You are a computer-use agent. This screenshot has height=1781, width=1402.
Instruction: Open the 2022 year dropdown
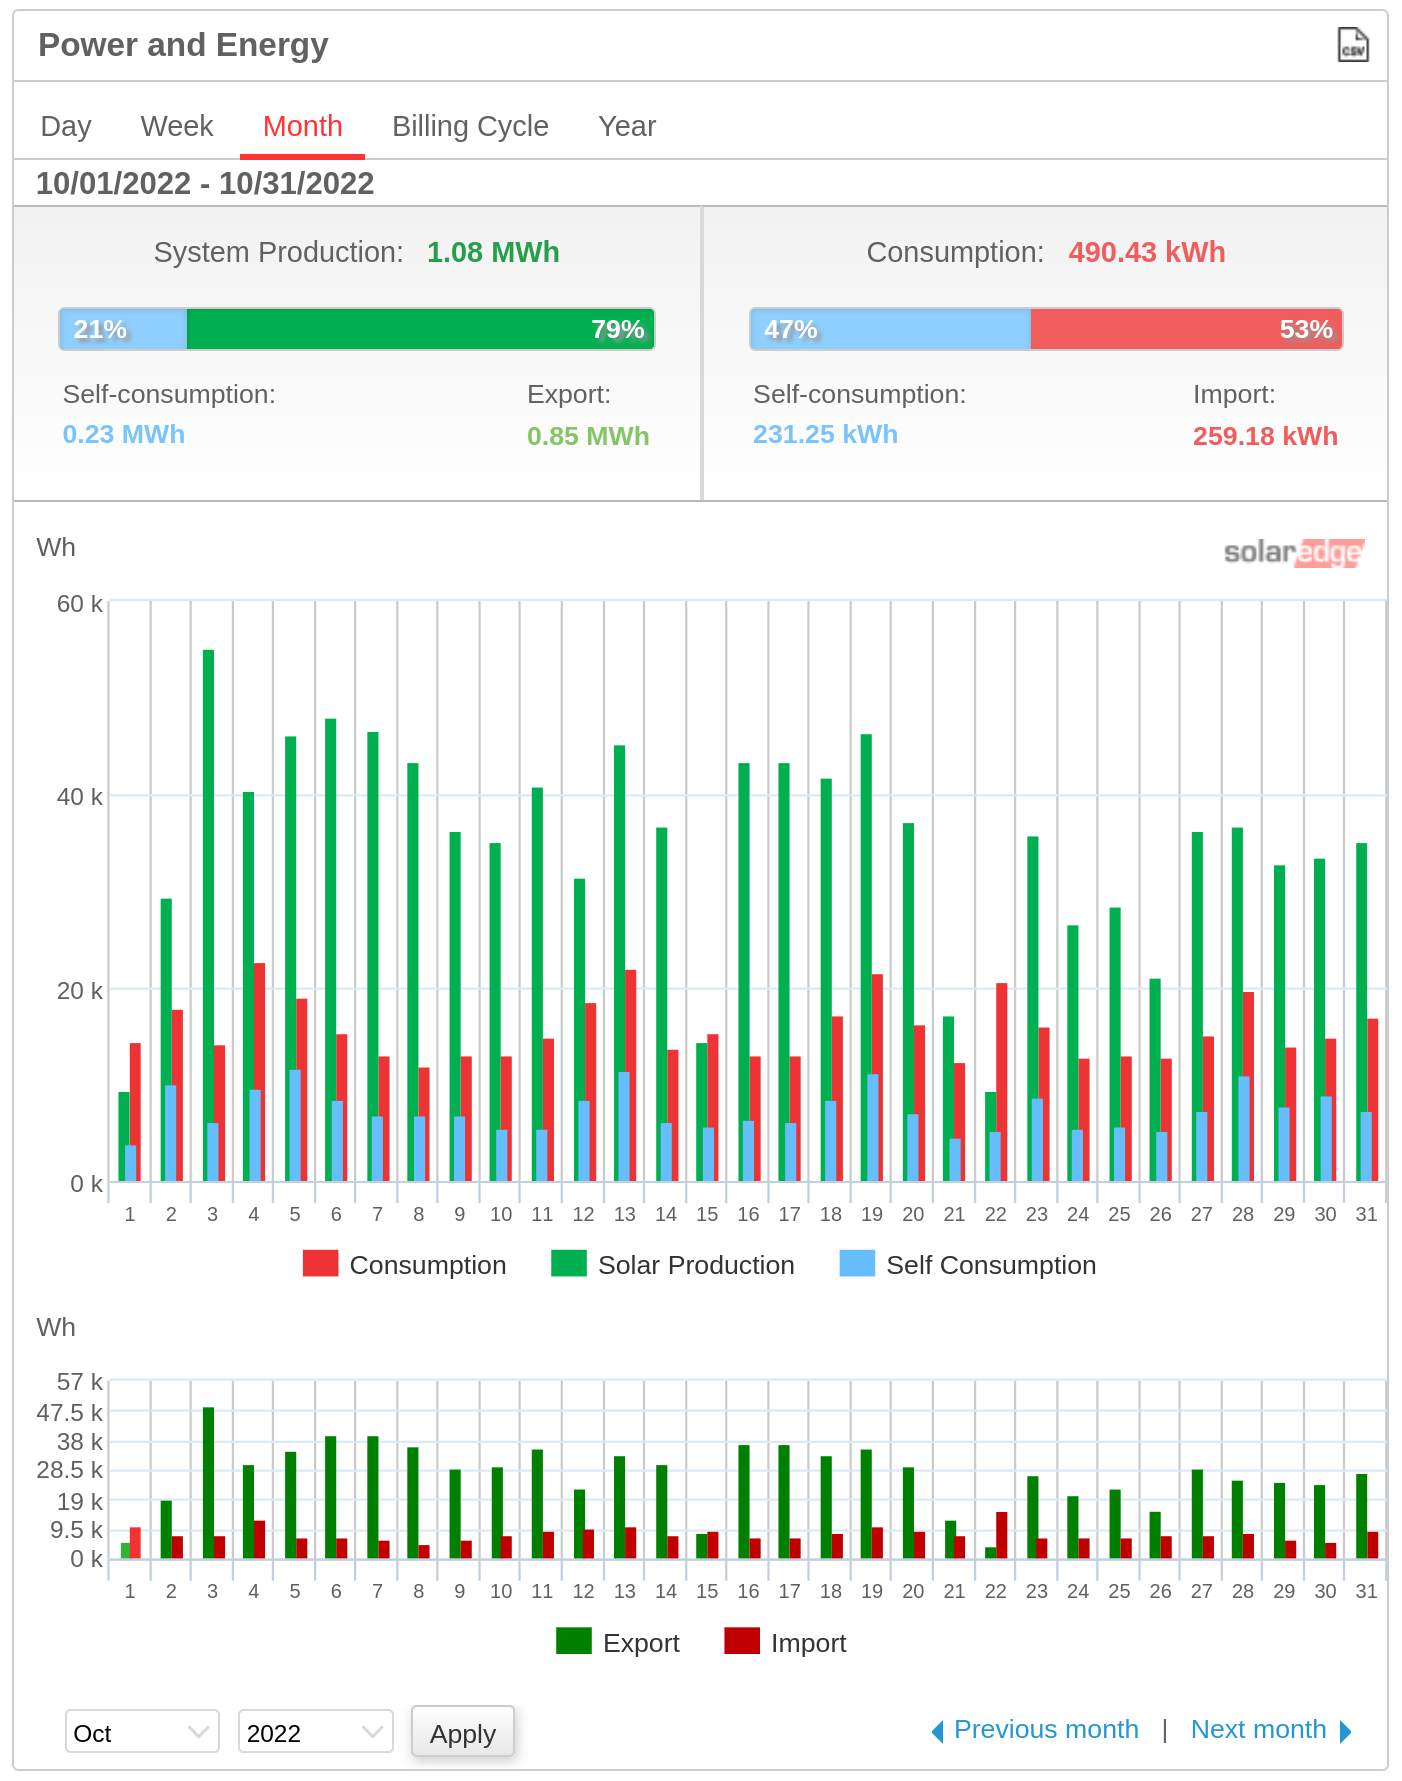pyautogui.click(x=315, y=1732)
